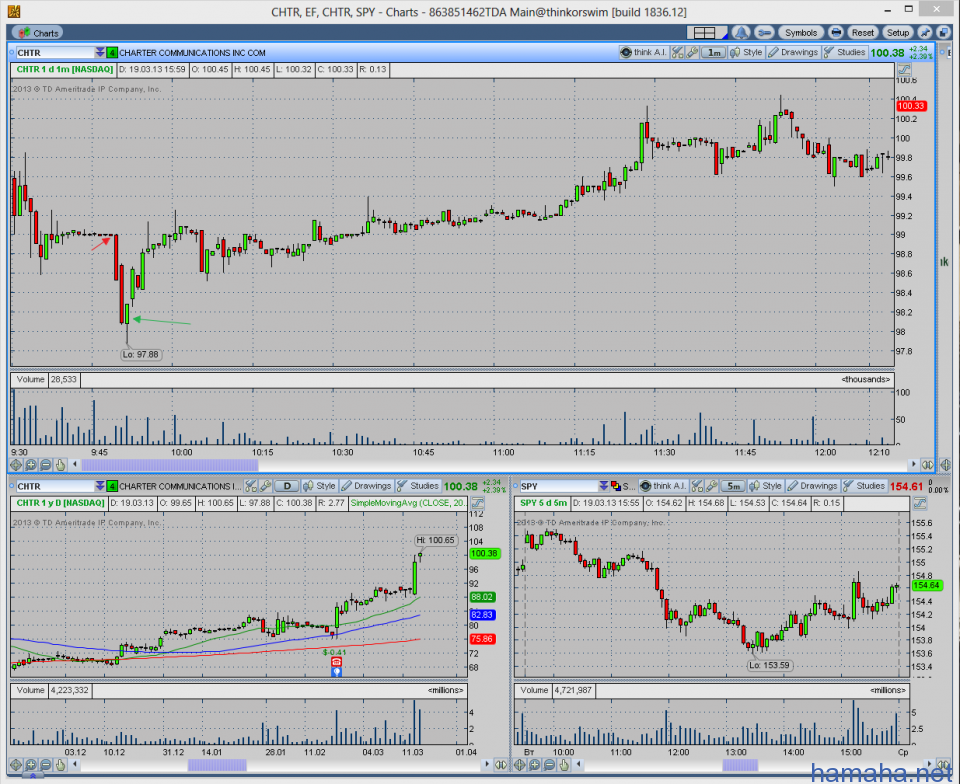This screenshot has width=960, height=784.
Task: Expand the top chart CHTR symbol dropdown arrow
Action: tap(100, 53)
